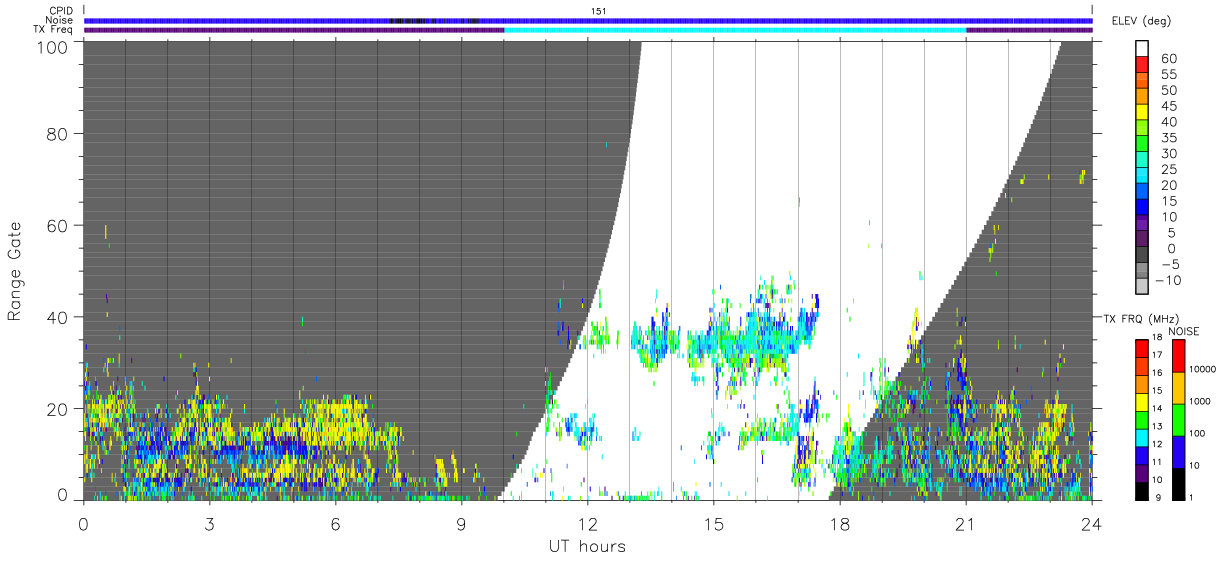Click the TX Freq row label
1228x567 pixels.
(54, 29)
